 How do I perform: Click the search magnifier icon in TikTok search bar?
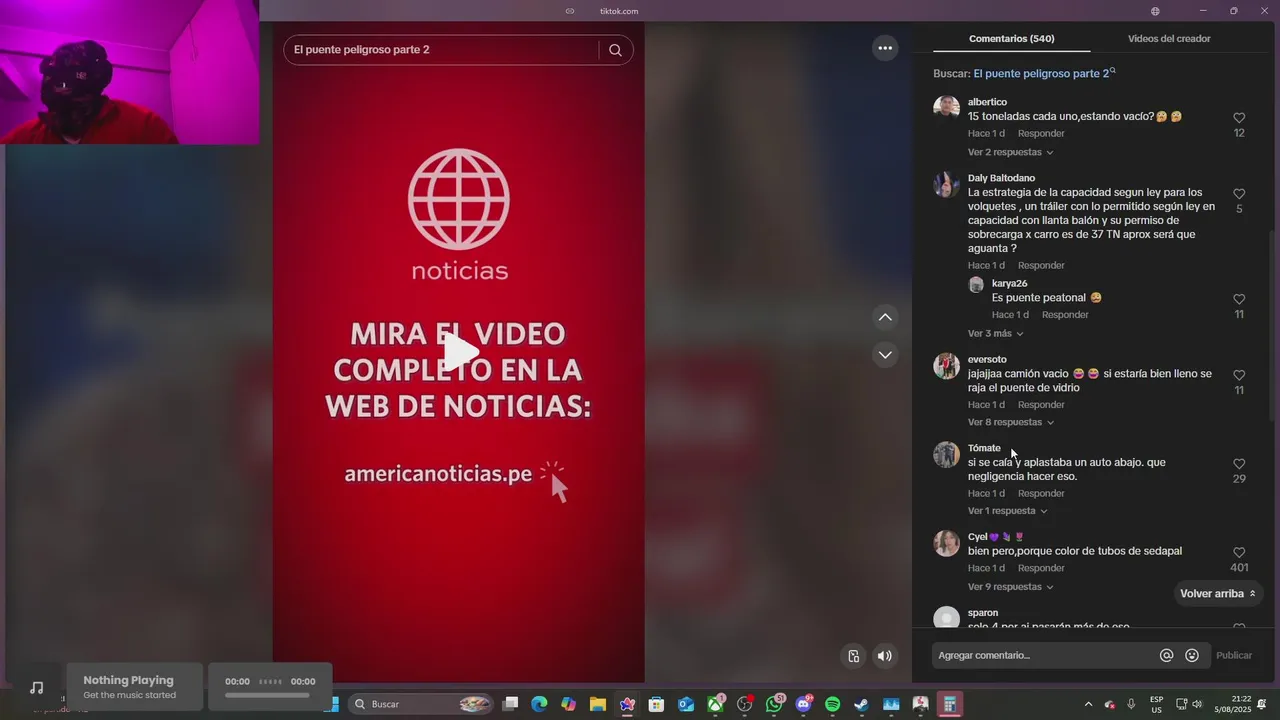615,50
